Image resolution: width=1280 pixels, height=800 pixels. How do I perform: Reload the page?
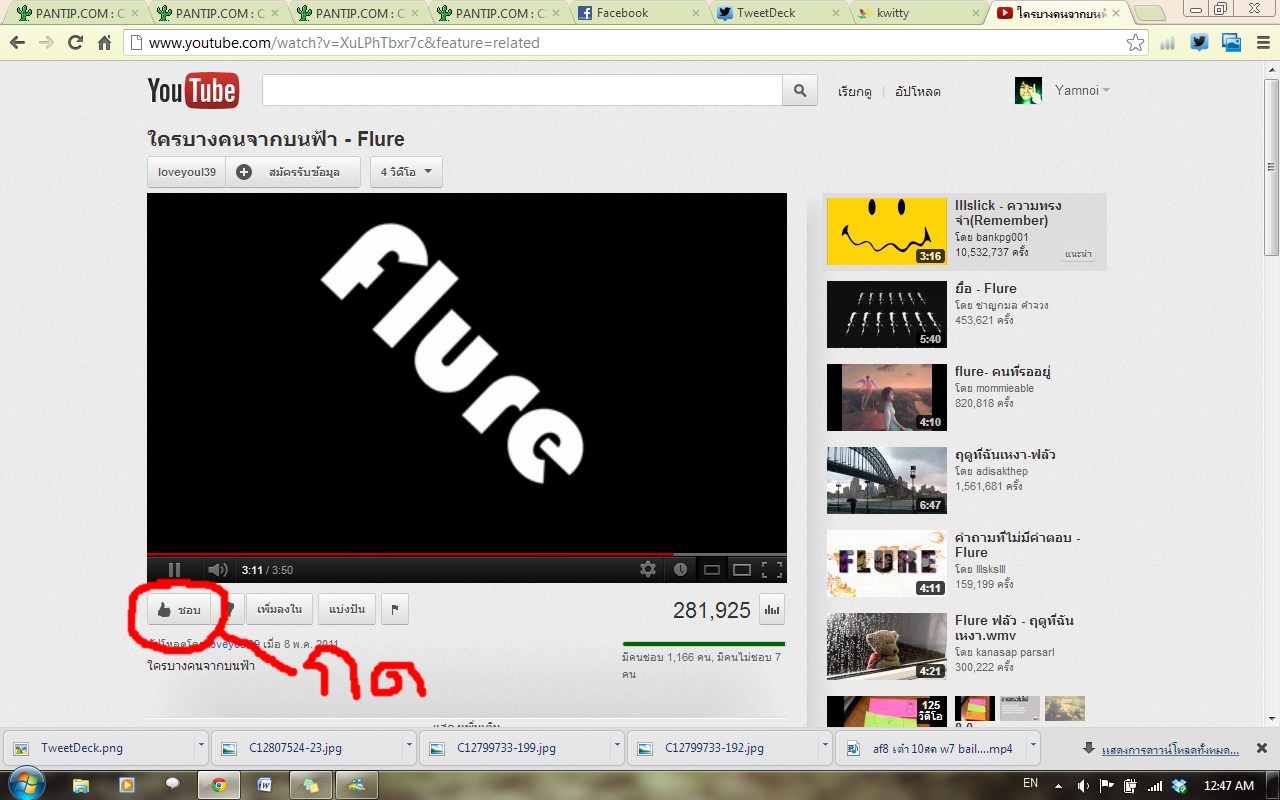tap(75, 43)
